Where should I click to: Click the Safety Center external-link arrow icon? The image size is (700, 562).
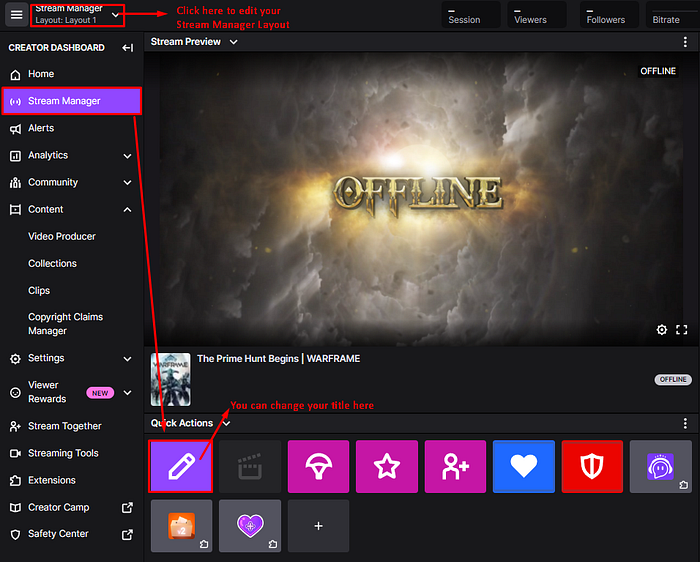(x=128, y=534)
